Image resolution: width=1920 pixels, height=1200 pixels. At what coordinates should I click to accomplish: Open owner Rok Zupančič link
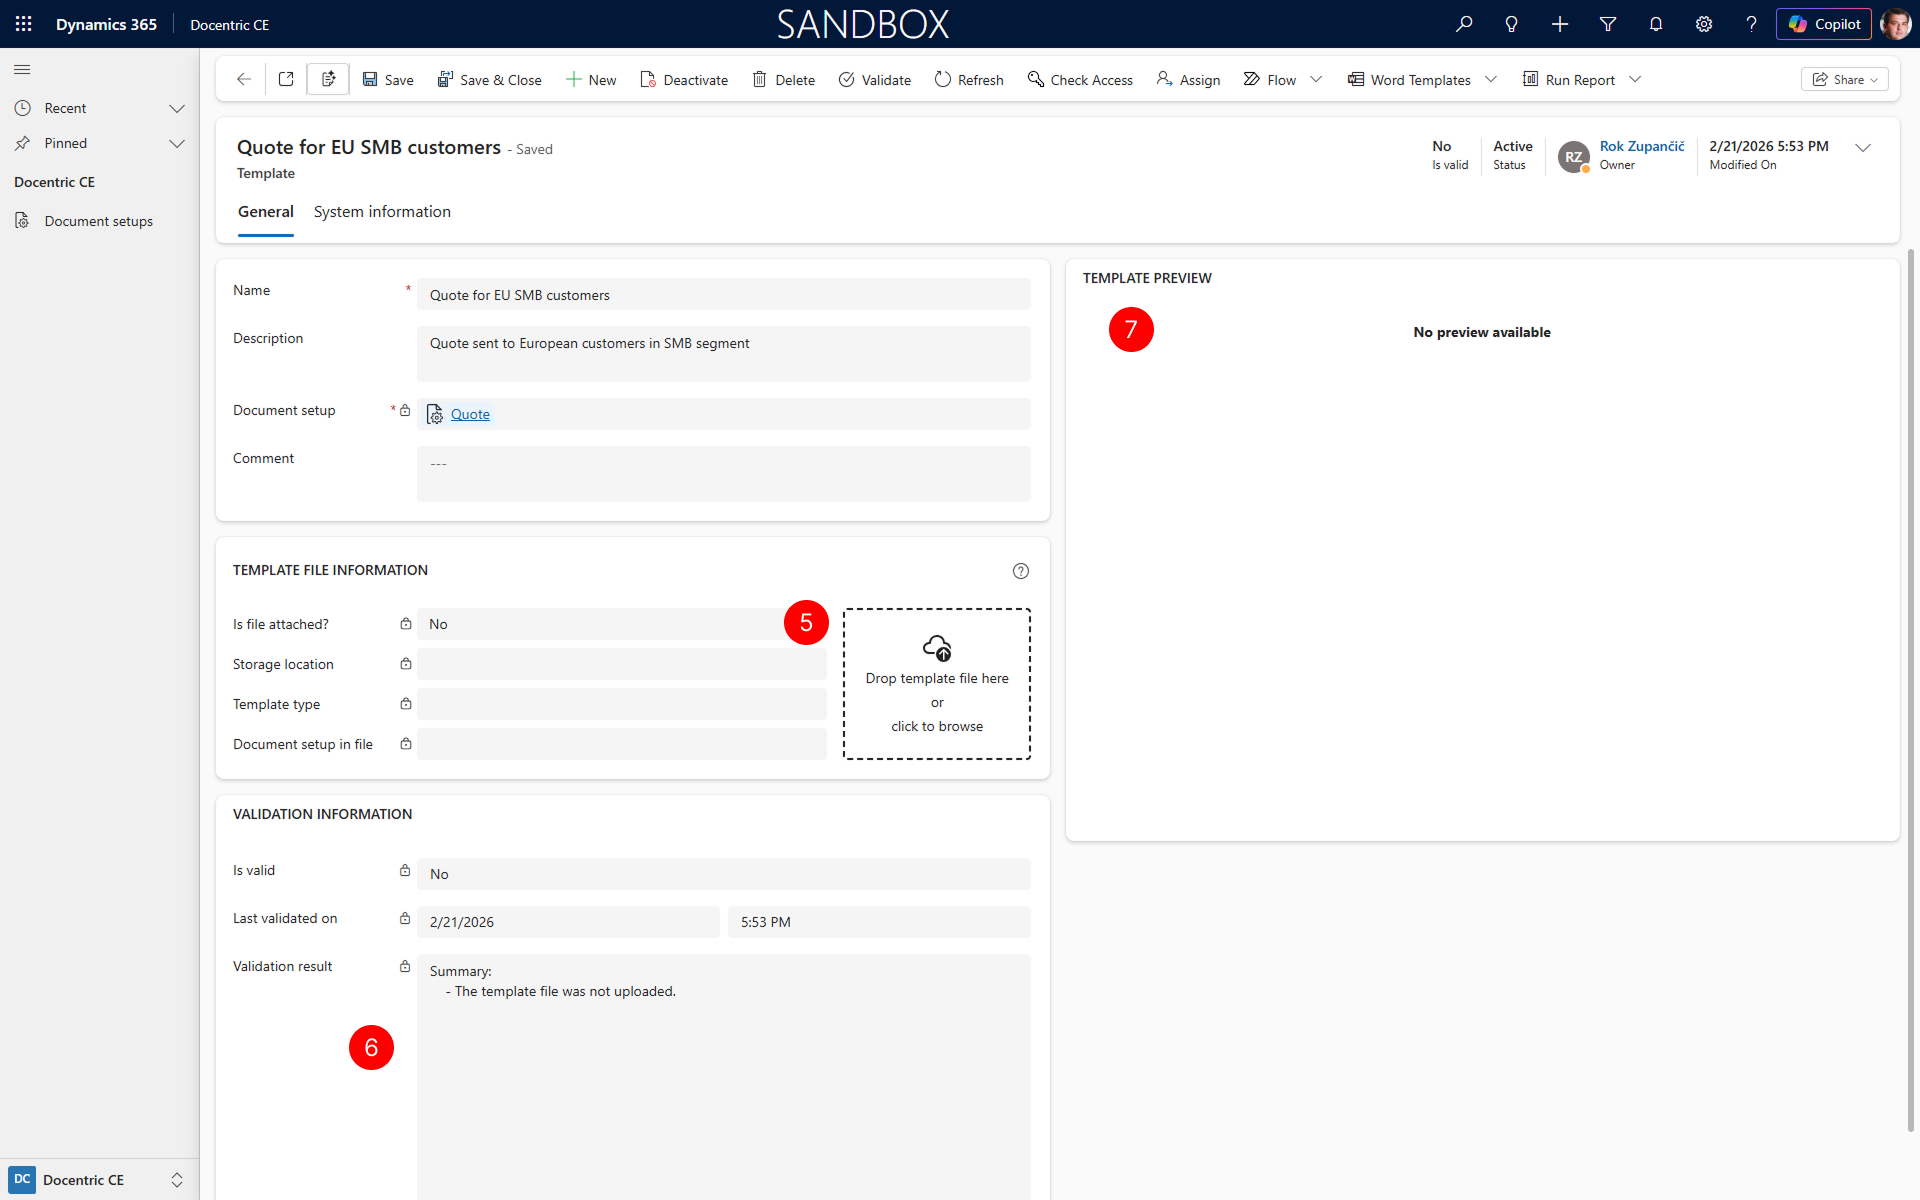click(1642, 146)
